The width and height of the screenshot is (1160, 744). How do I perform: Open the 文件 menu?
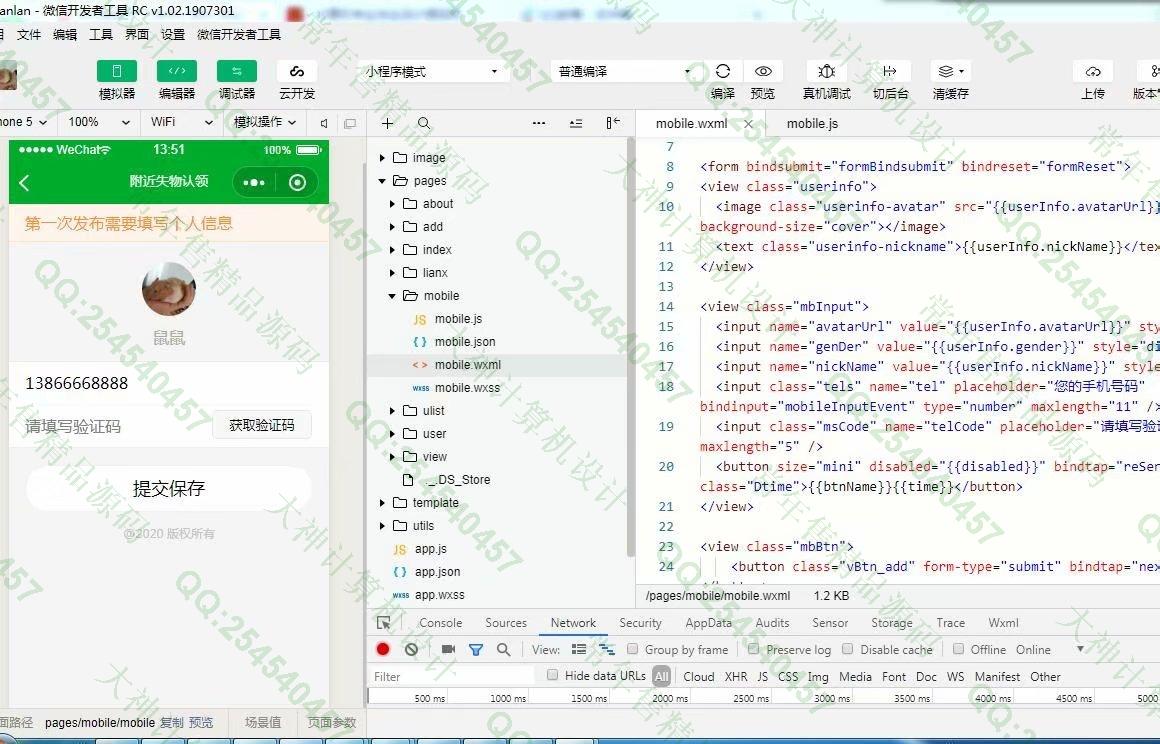coord(29,34)
